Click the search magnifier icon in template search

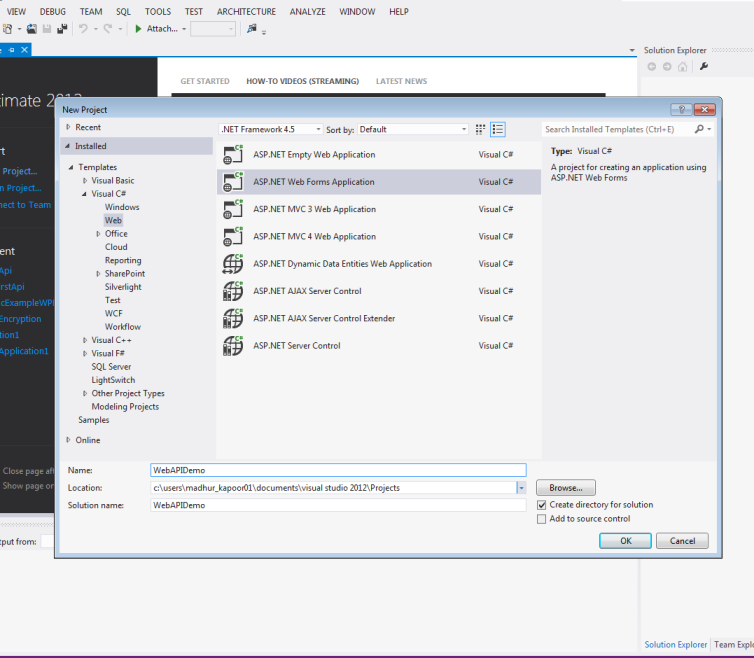(x=700, y=129)
